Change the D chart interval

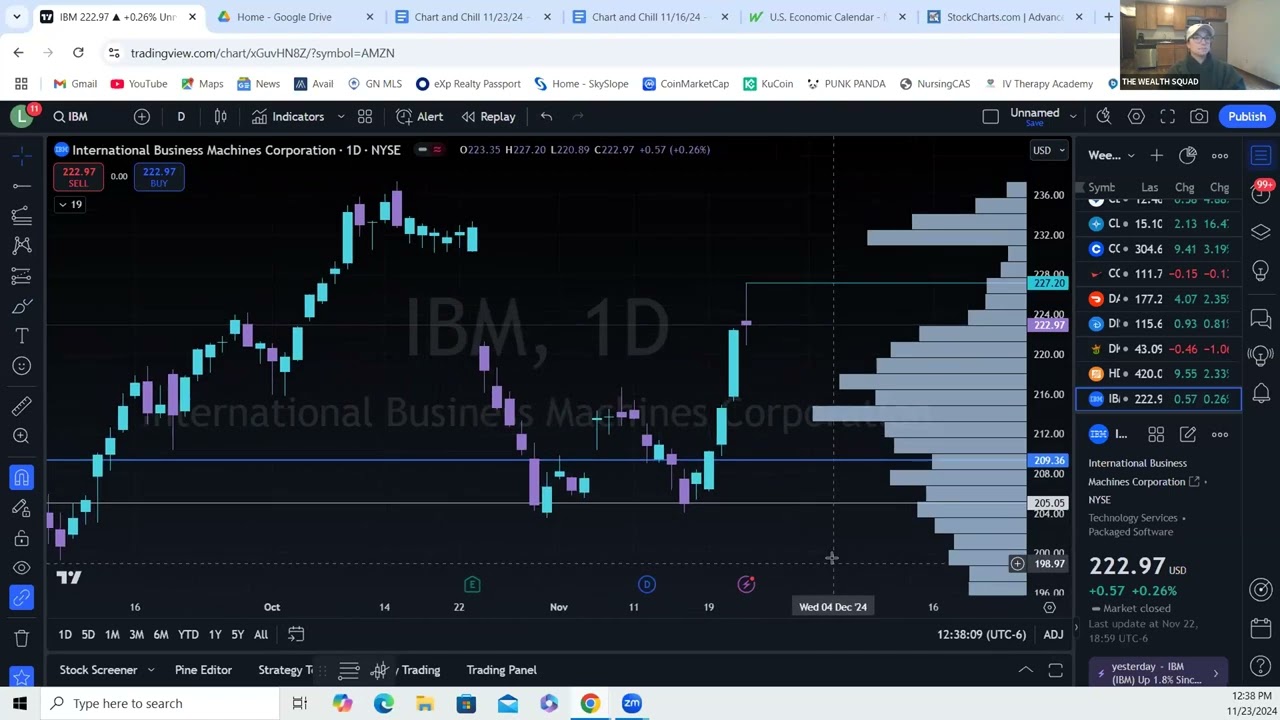click(181, 117)
